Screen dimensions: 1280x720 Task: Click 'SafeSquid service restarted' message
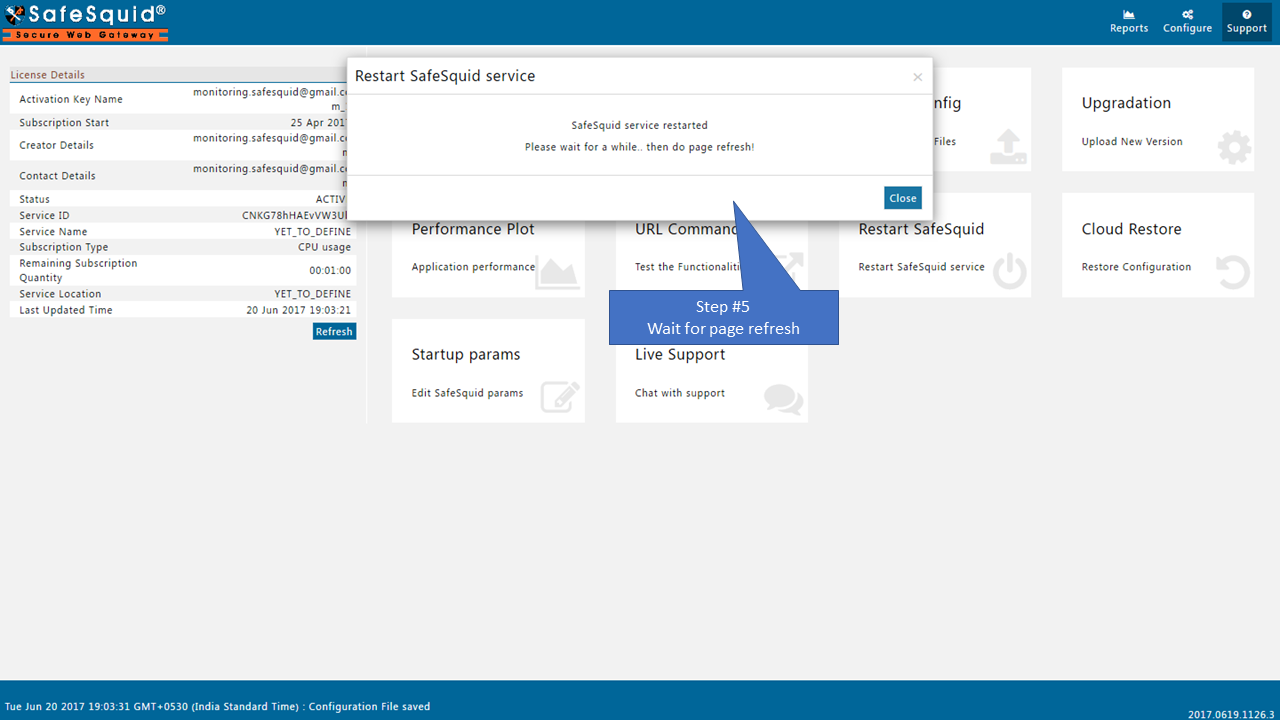coord(639,125)
